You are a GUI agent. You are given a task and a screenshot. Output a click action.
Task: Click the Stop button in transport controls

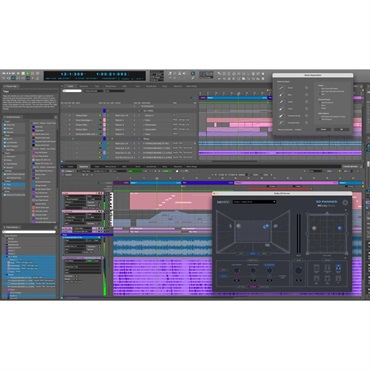tap(23, 73)
